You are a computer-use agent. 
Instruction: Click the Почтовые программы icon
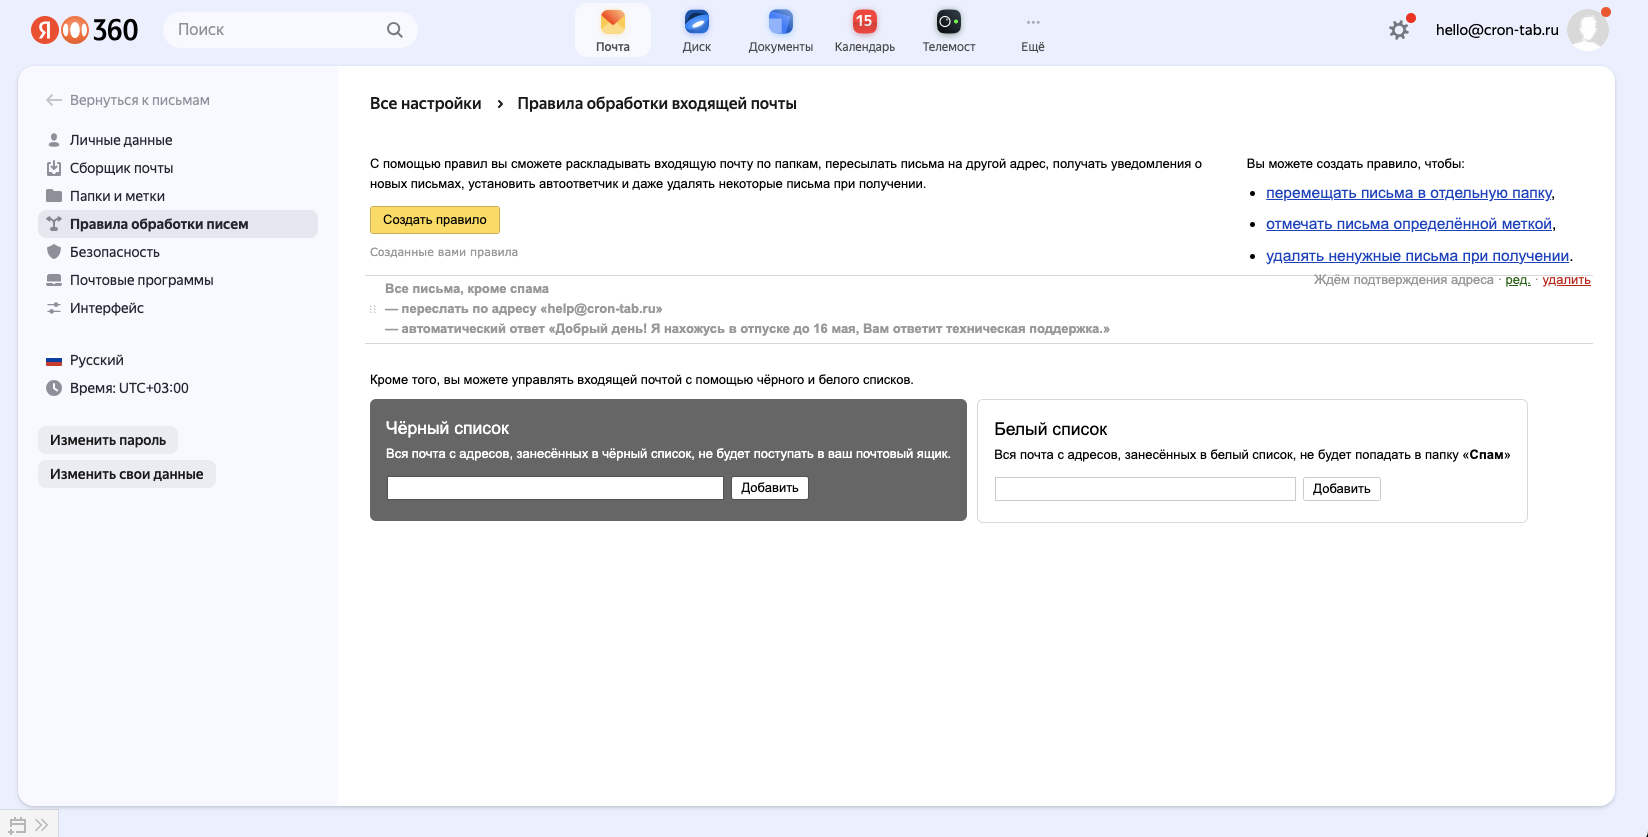tap(54, 280)
